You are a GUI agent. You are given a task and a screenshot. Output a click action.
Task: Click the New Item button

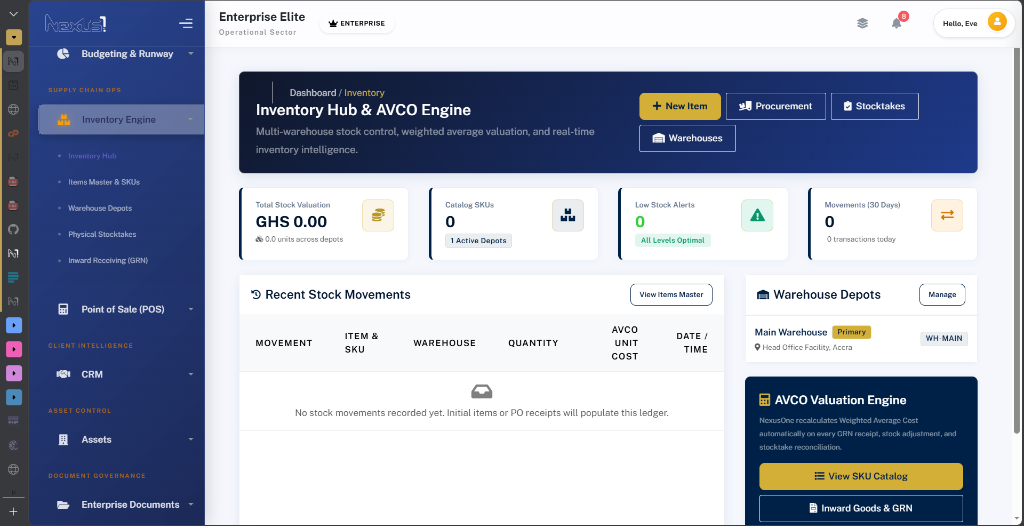680,106
